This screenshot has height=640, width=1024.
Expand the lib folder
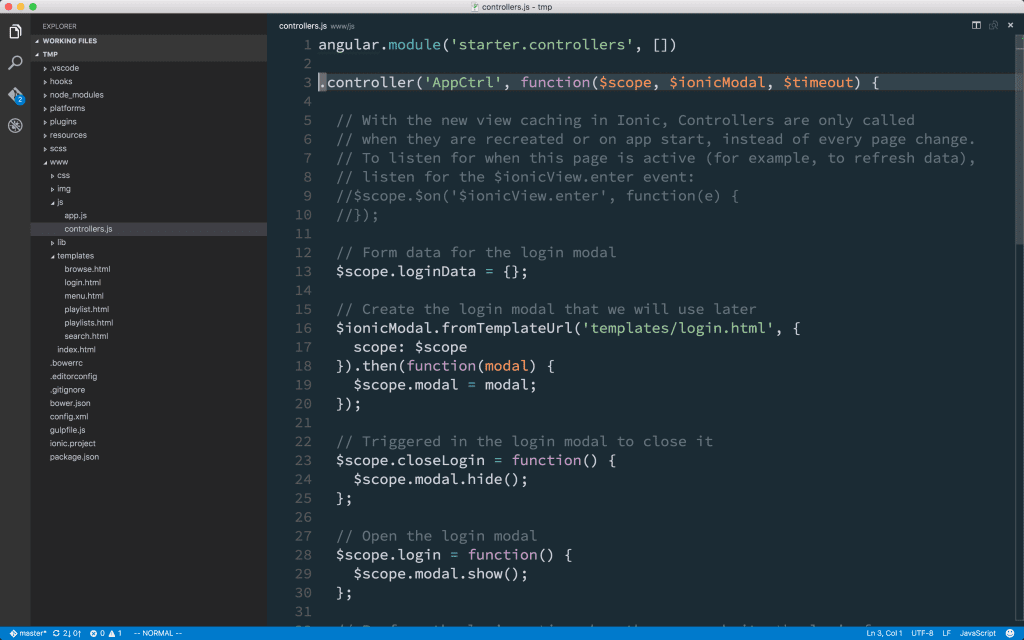[x=64, y=242]
